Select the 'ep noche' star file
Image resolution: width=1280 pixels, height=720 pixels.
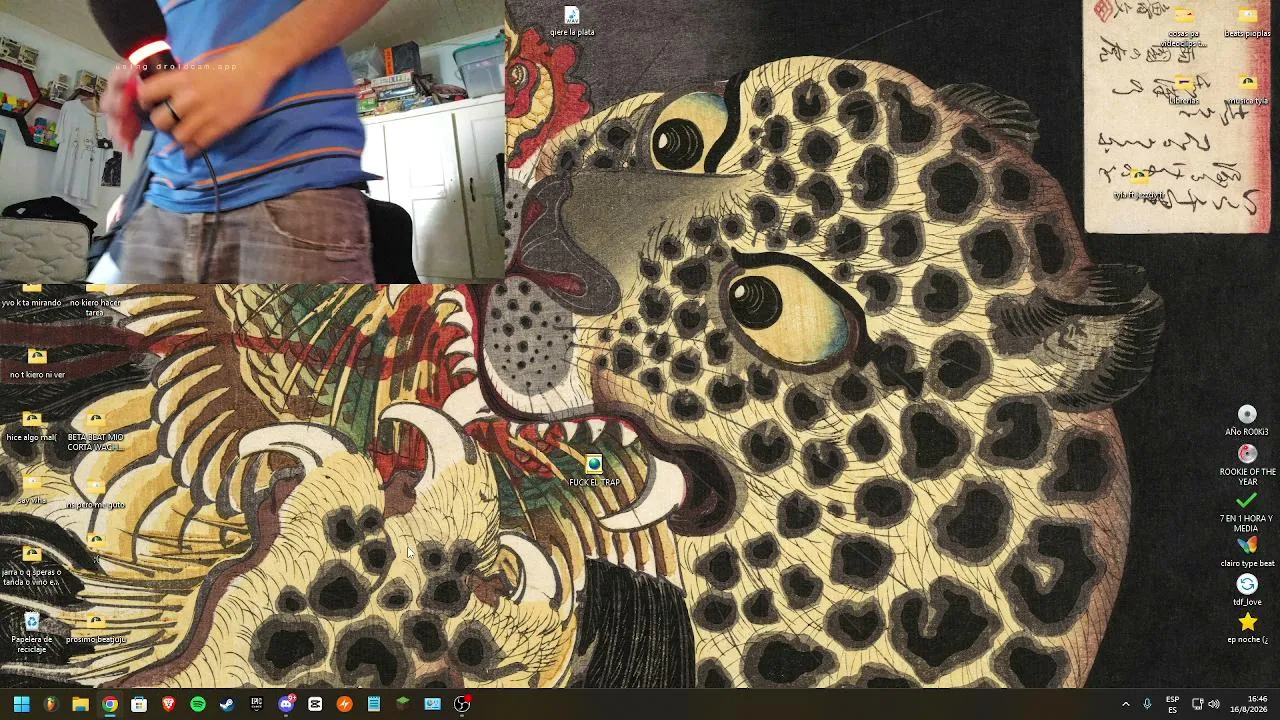pos(1247,629)
